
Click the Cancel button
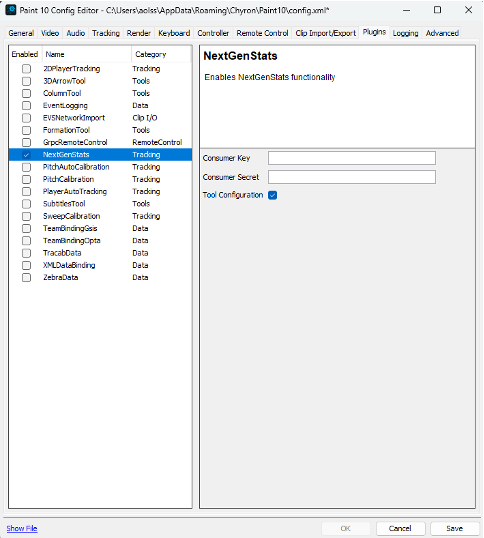[400, 528]
